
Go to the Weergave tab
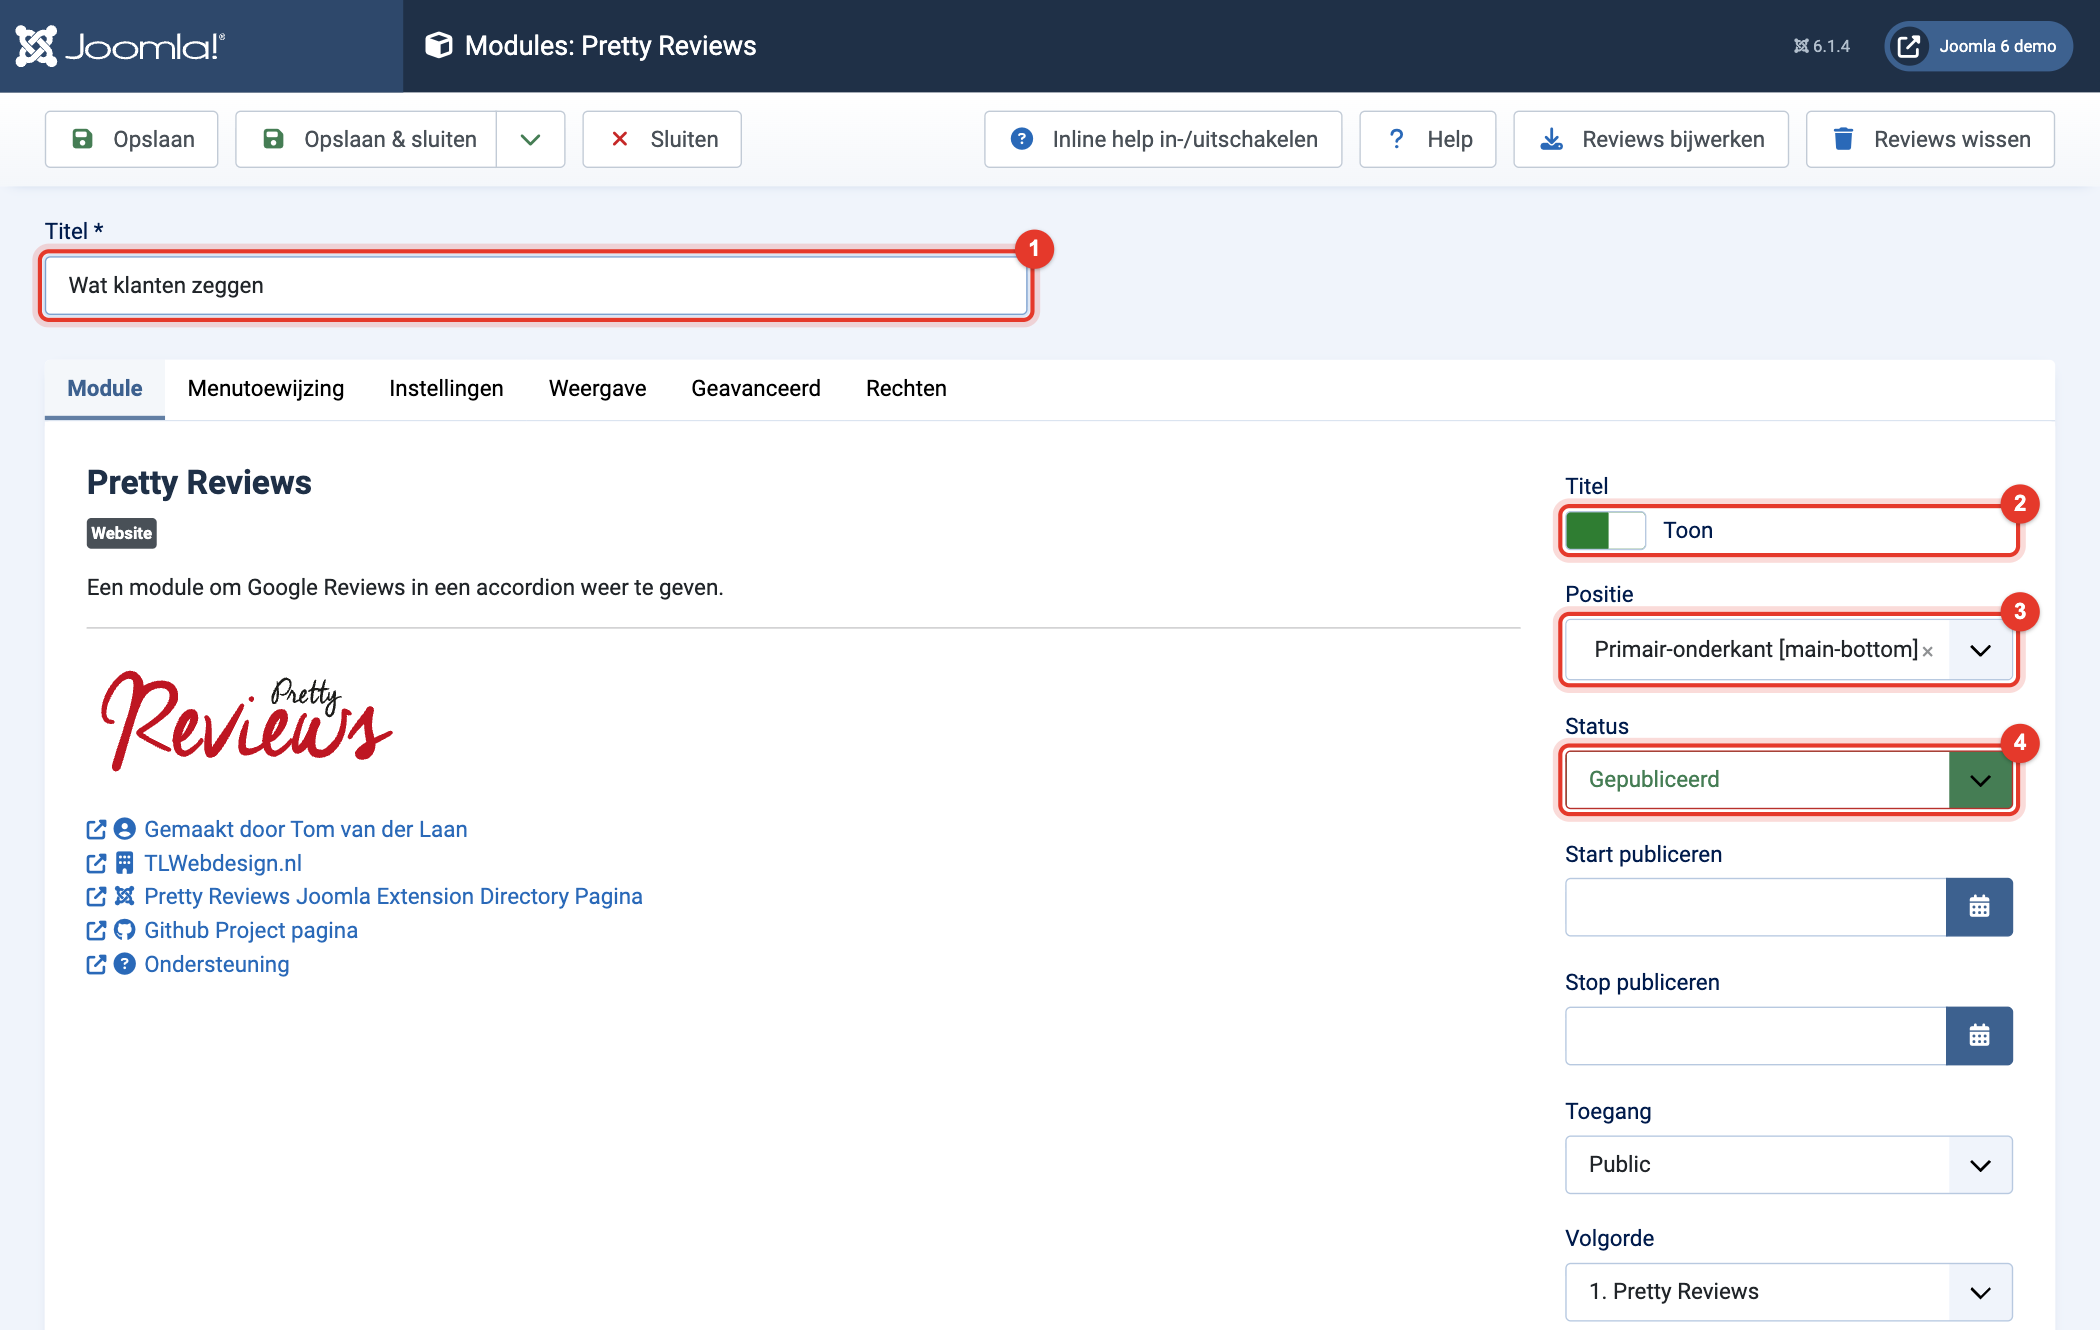click(x=597, y=388)
